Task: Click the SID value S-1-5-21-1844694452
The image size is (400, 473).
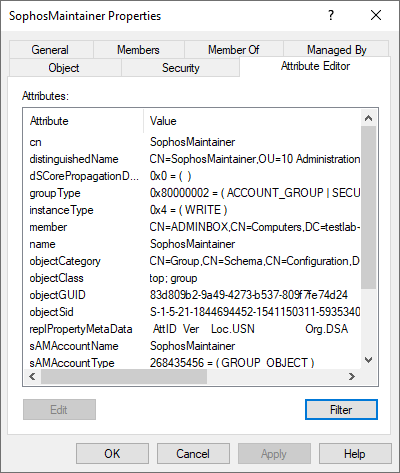Action: pos(255,312)
